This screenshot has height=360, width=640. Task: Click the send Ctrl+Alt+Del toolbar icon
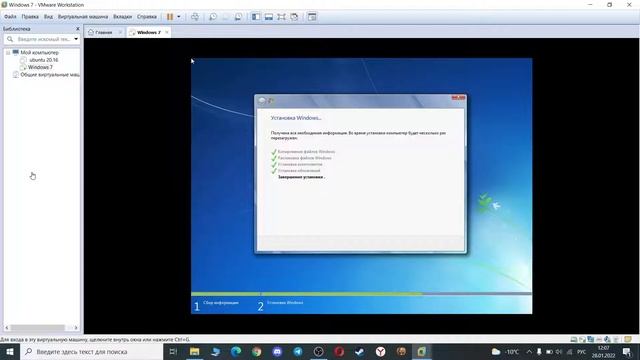(195, 17)
